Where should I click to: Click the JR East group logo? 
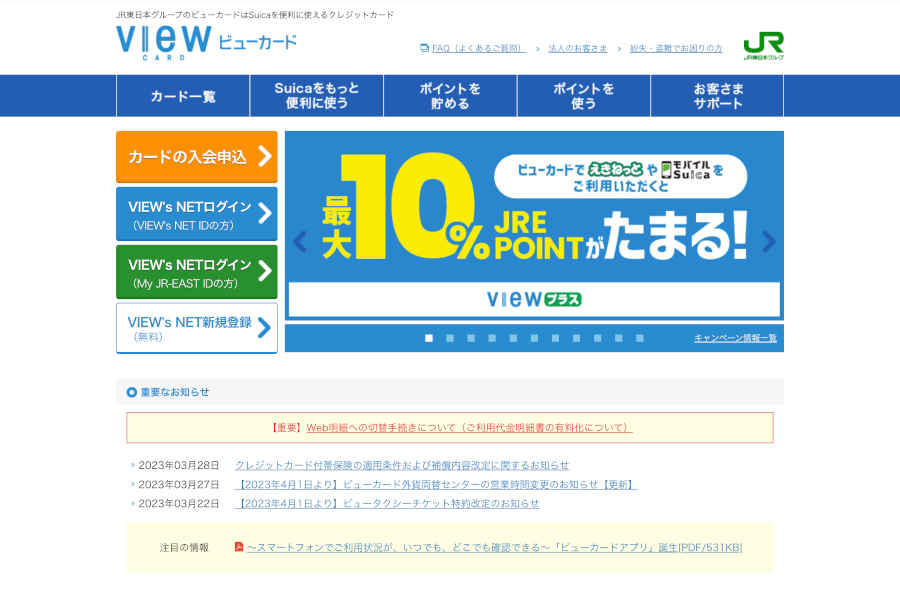coord(763,46)
